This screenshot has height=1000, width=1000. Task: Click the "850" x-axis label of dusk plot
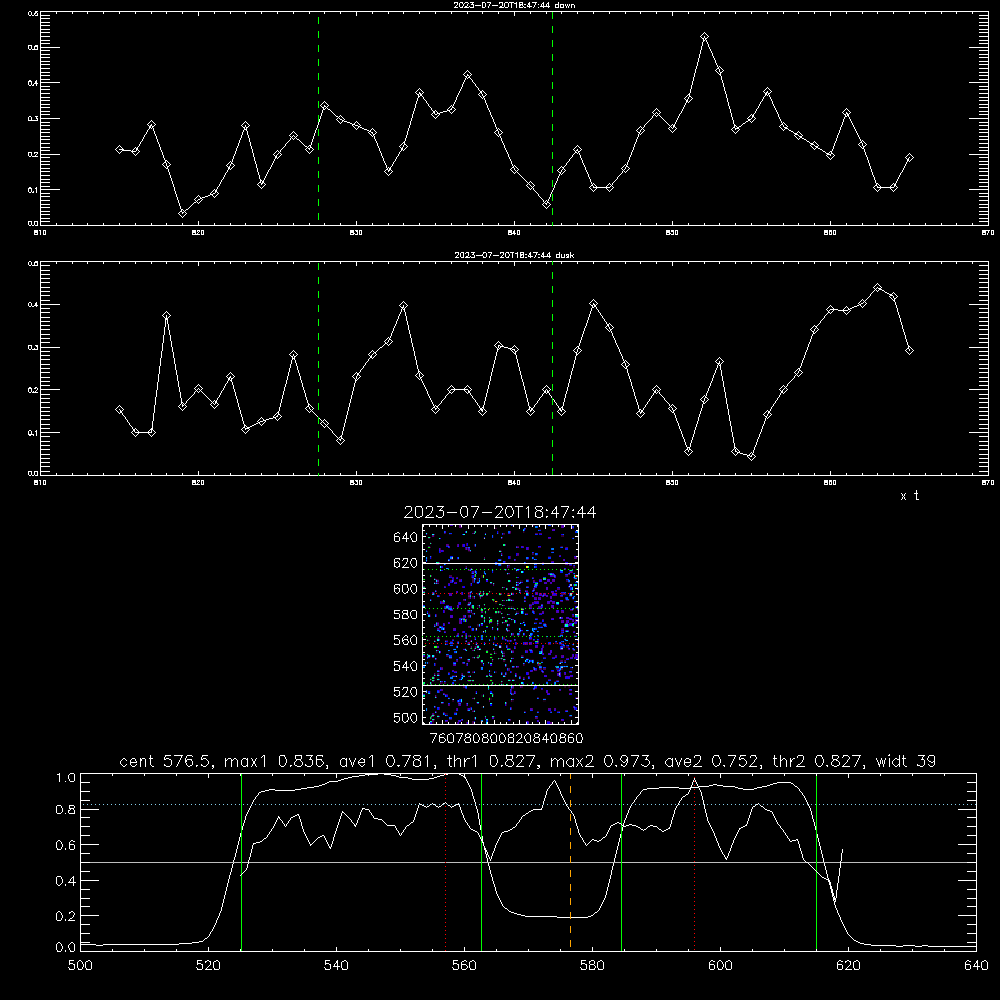(672, 483)
